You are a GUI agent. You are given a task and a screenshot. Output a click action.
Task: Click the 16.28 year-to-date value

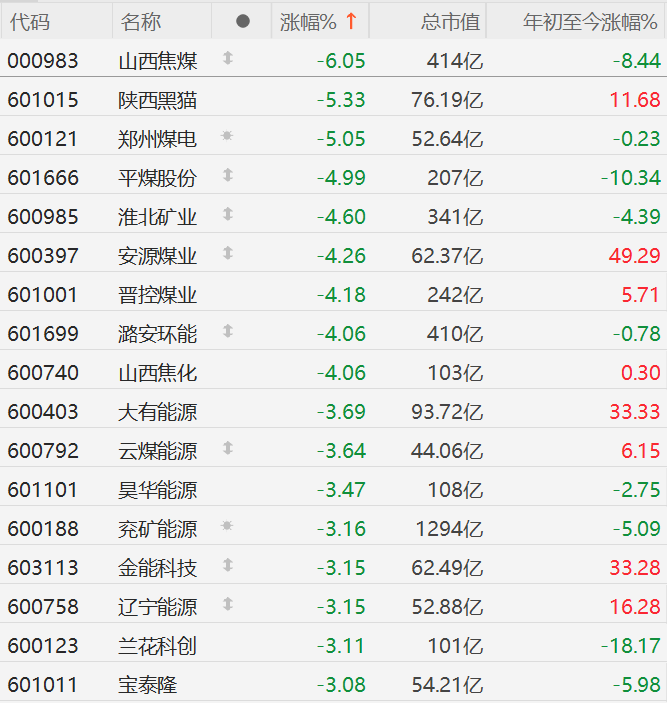[x=635, y=607]
